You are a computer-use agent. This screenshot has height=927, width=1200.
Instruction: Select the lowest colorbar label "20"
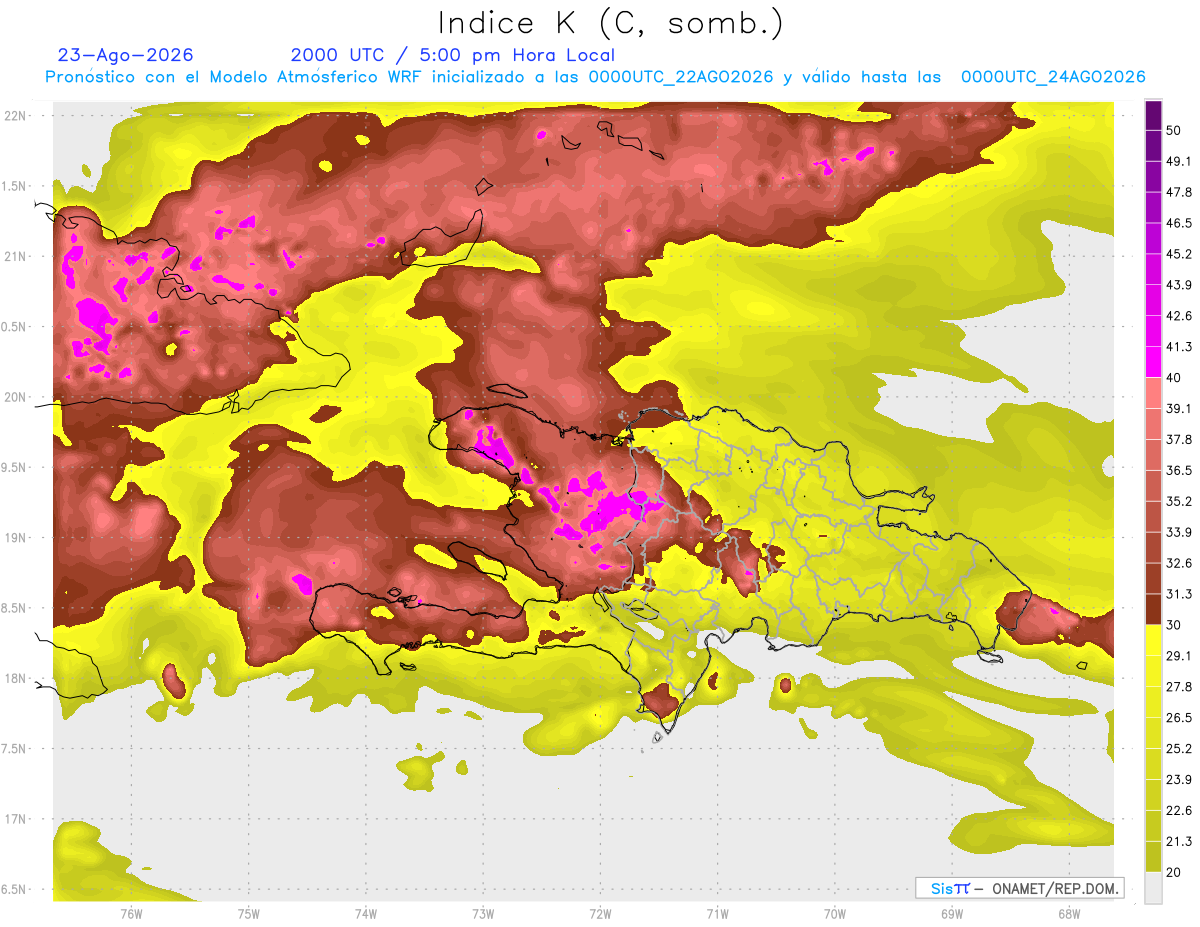click(x=1176, y=872)
